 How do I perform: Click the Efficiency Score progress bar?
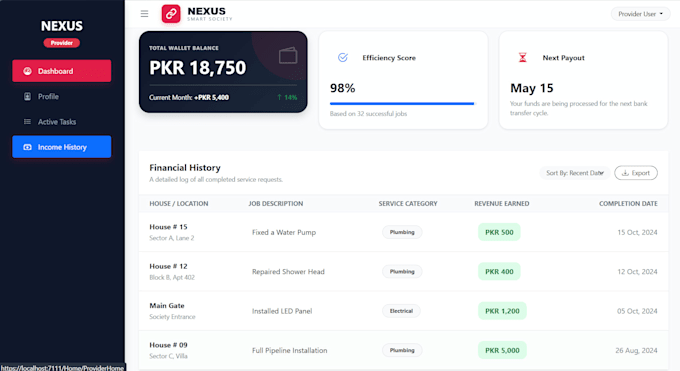(x=403, y=104)
